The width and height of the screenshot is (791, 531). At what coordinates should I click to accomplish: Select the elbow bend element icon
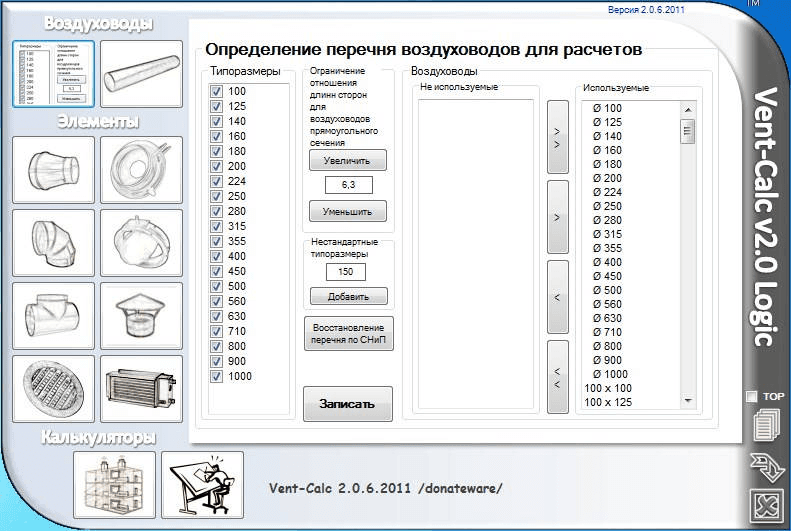[x=53, y=243]
